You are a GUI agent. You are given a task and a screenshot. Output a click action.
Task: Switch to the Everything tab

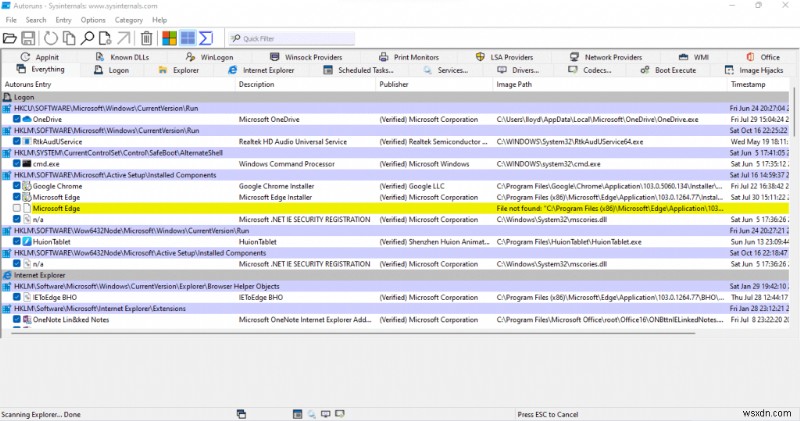pos(40,69)
